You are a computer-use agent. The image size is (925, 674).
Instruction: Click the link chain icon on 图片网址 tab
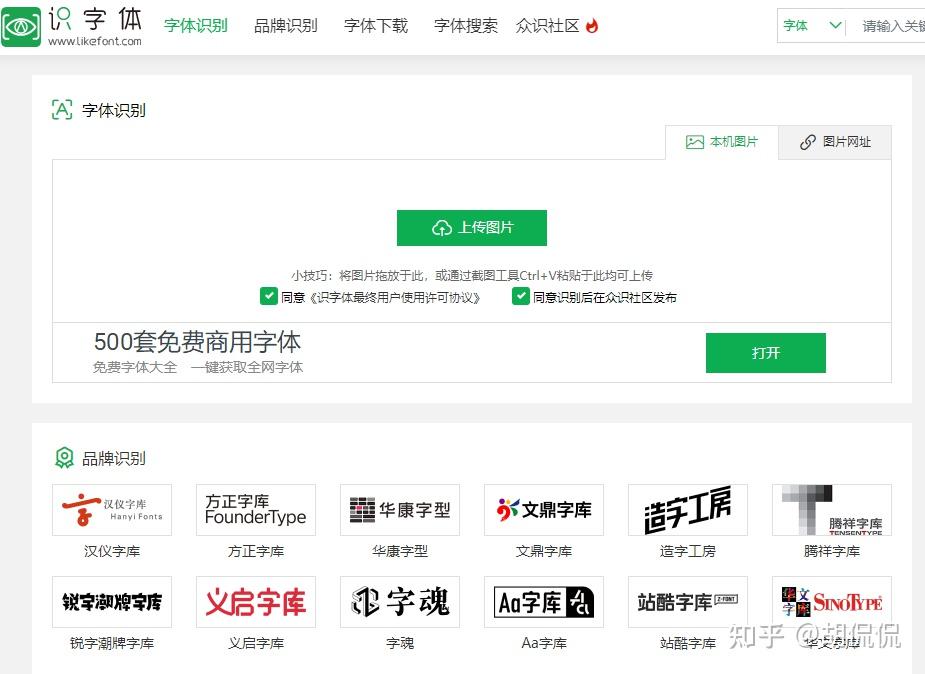(x=808, y=142)
